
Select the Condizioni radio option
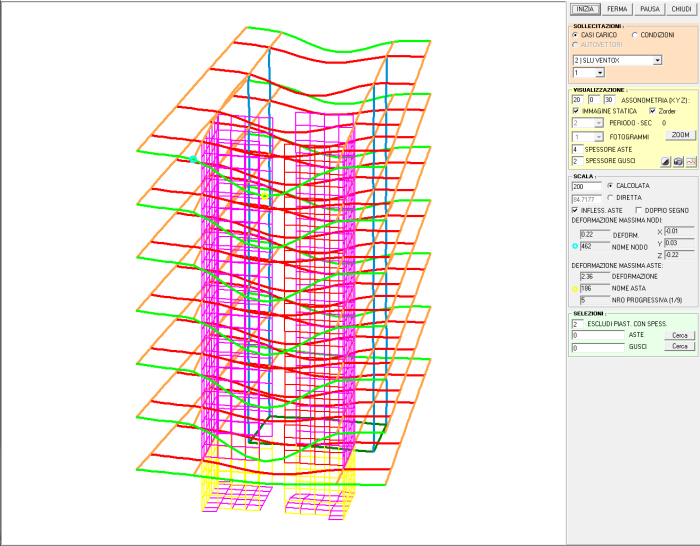coord(634,35)
